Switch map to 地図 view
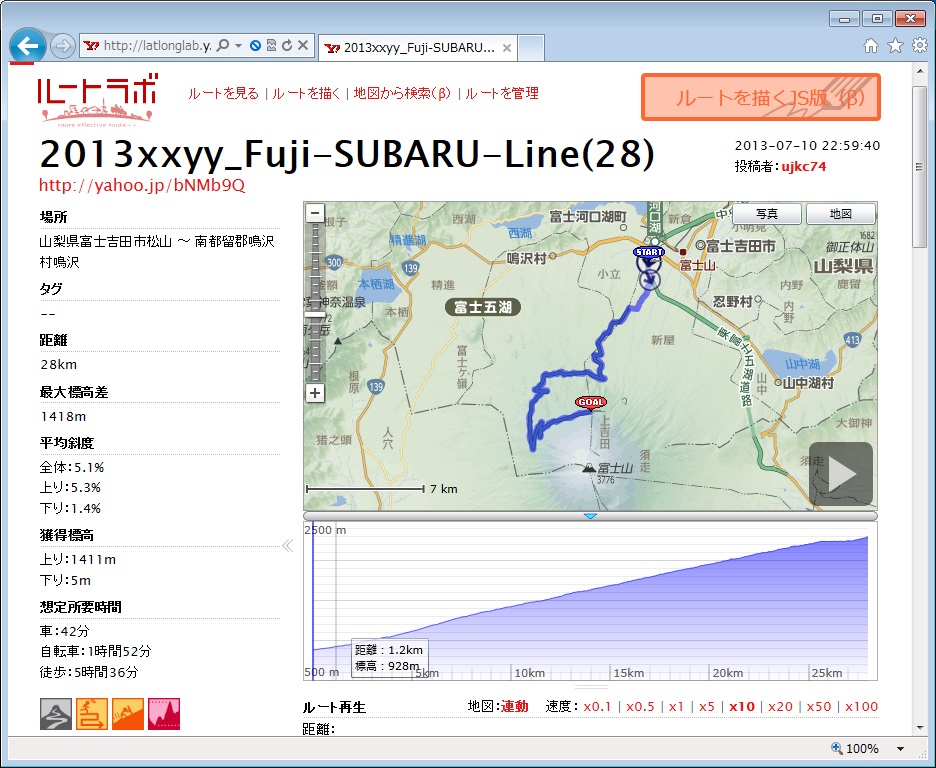This screenshot has height=768, width=936. click(x=840, y=214)
